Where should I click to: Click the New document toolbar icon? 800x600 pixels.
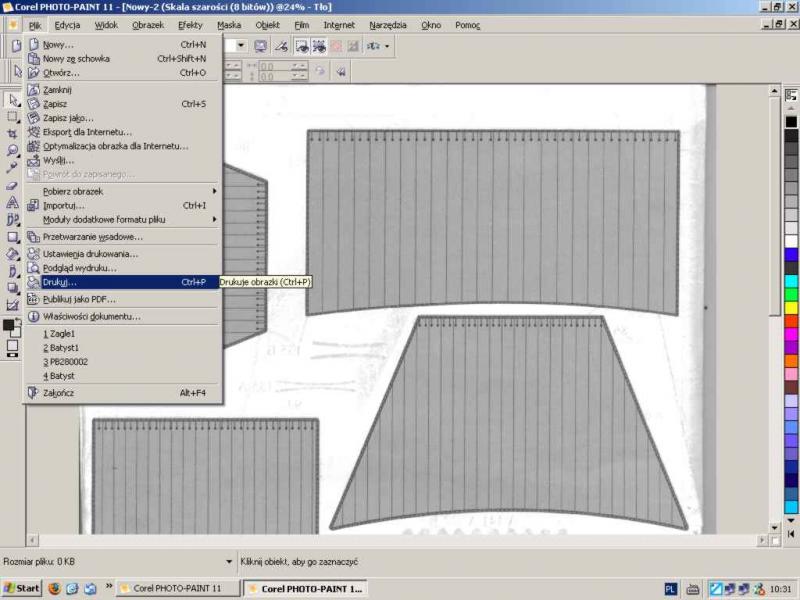[x=16, y=46]
